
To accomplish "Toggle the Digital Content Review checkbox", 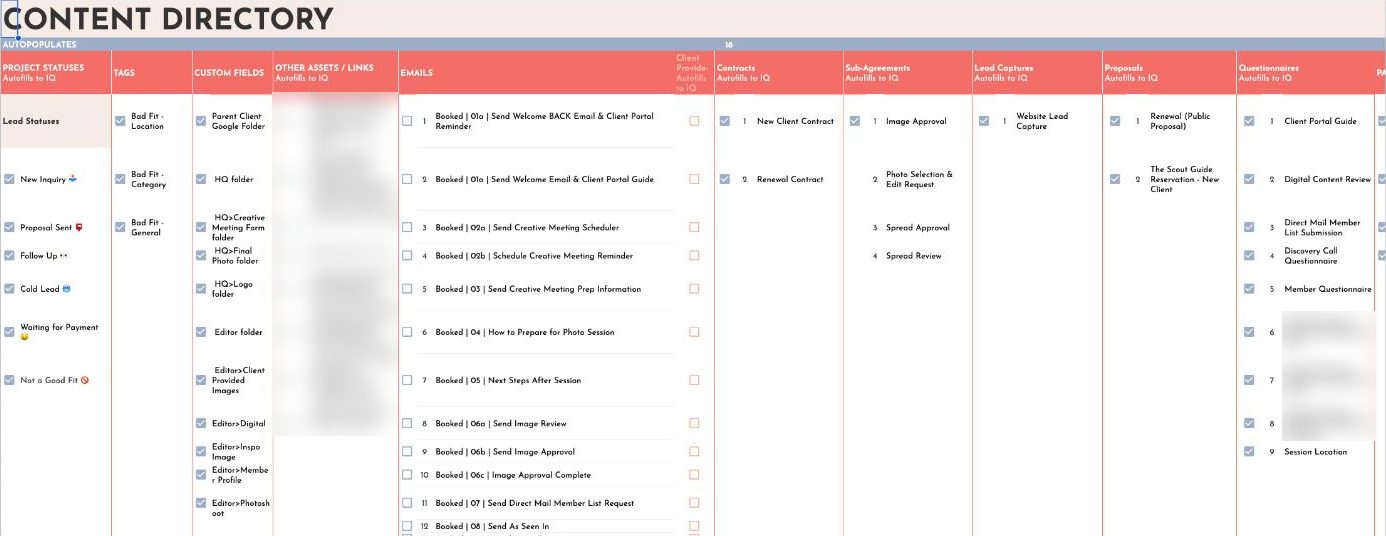I will [x=1248, y=179].
